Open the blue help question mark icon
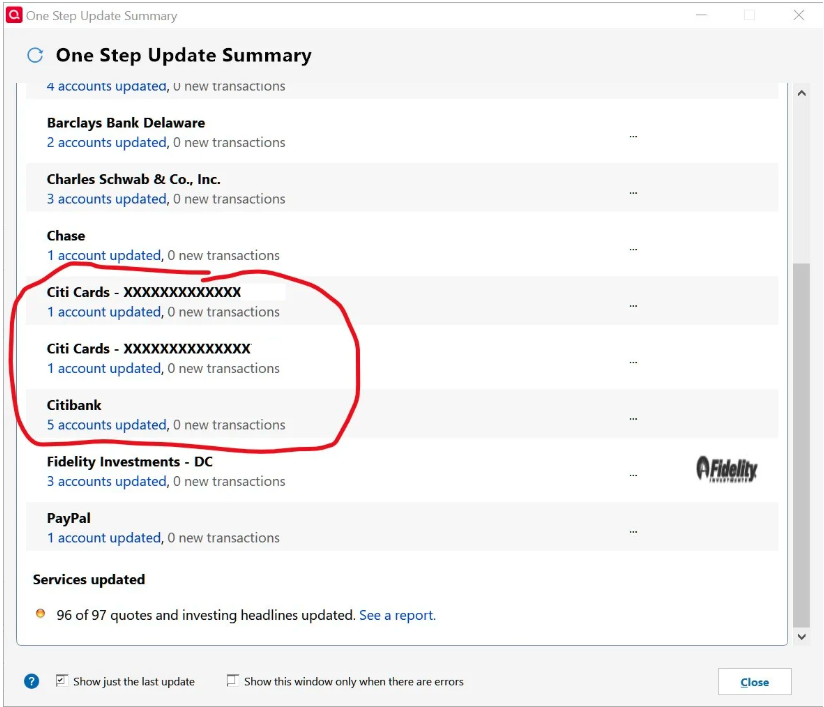This screenshot has width=824, height=707. pyautogui.click(x=32, y=681)
